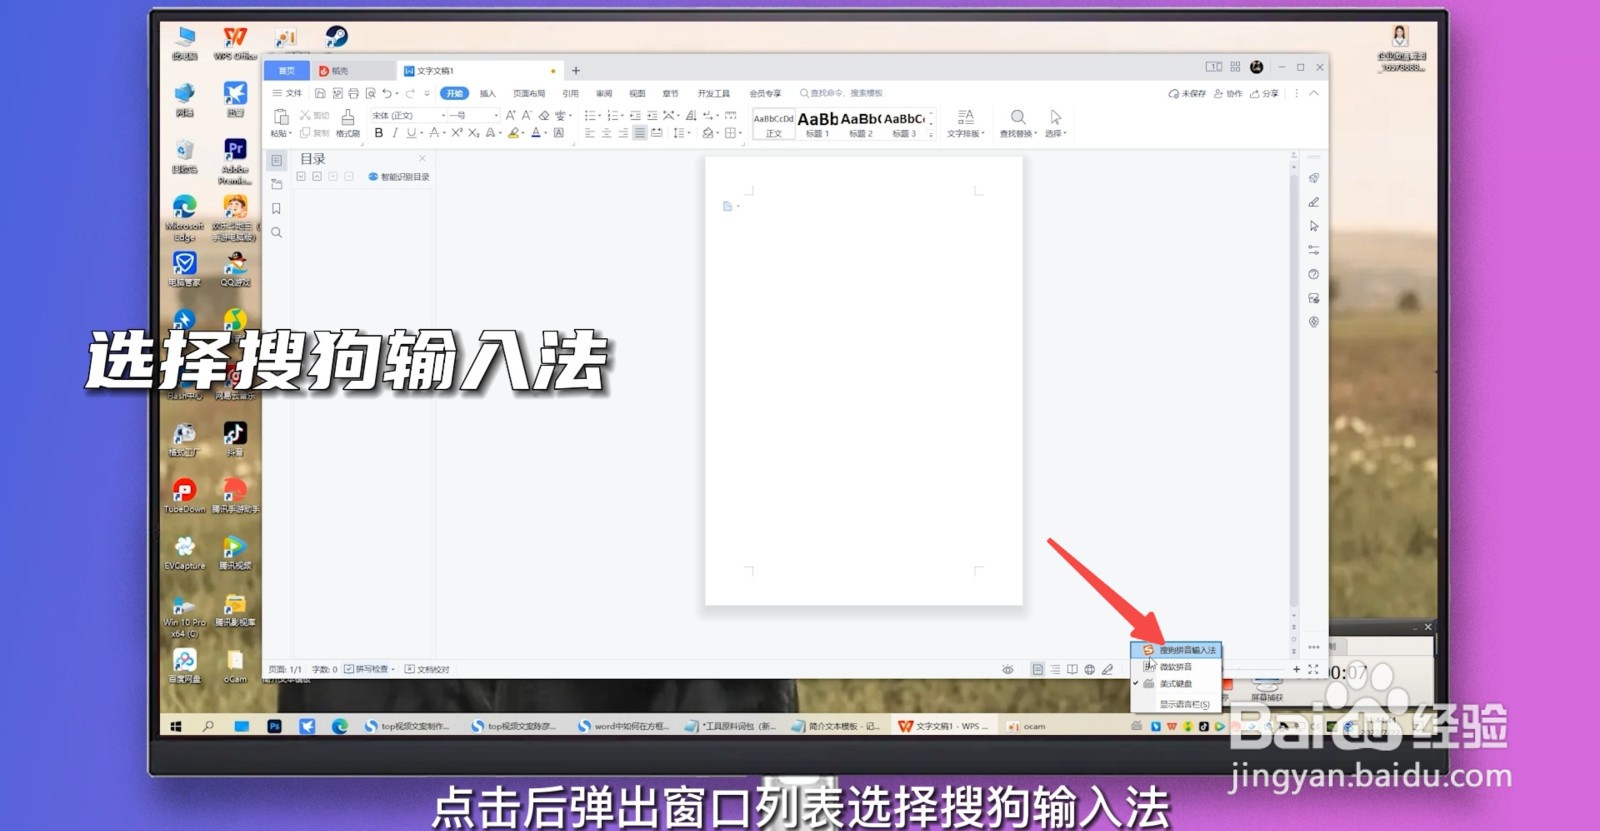Select 美式键盘 in input menu
Screen dimensions: 1600x831
(1177, 684)
